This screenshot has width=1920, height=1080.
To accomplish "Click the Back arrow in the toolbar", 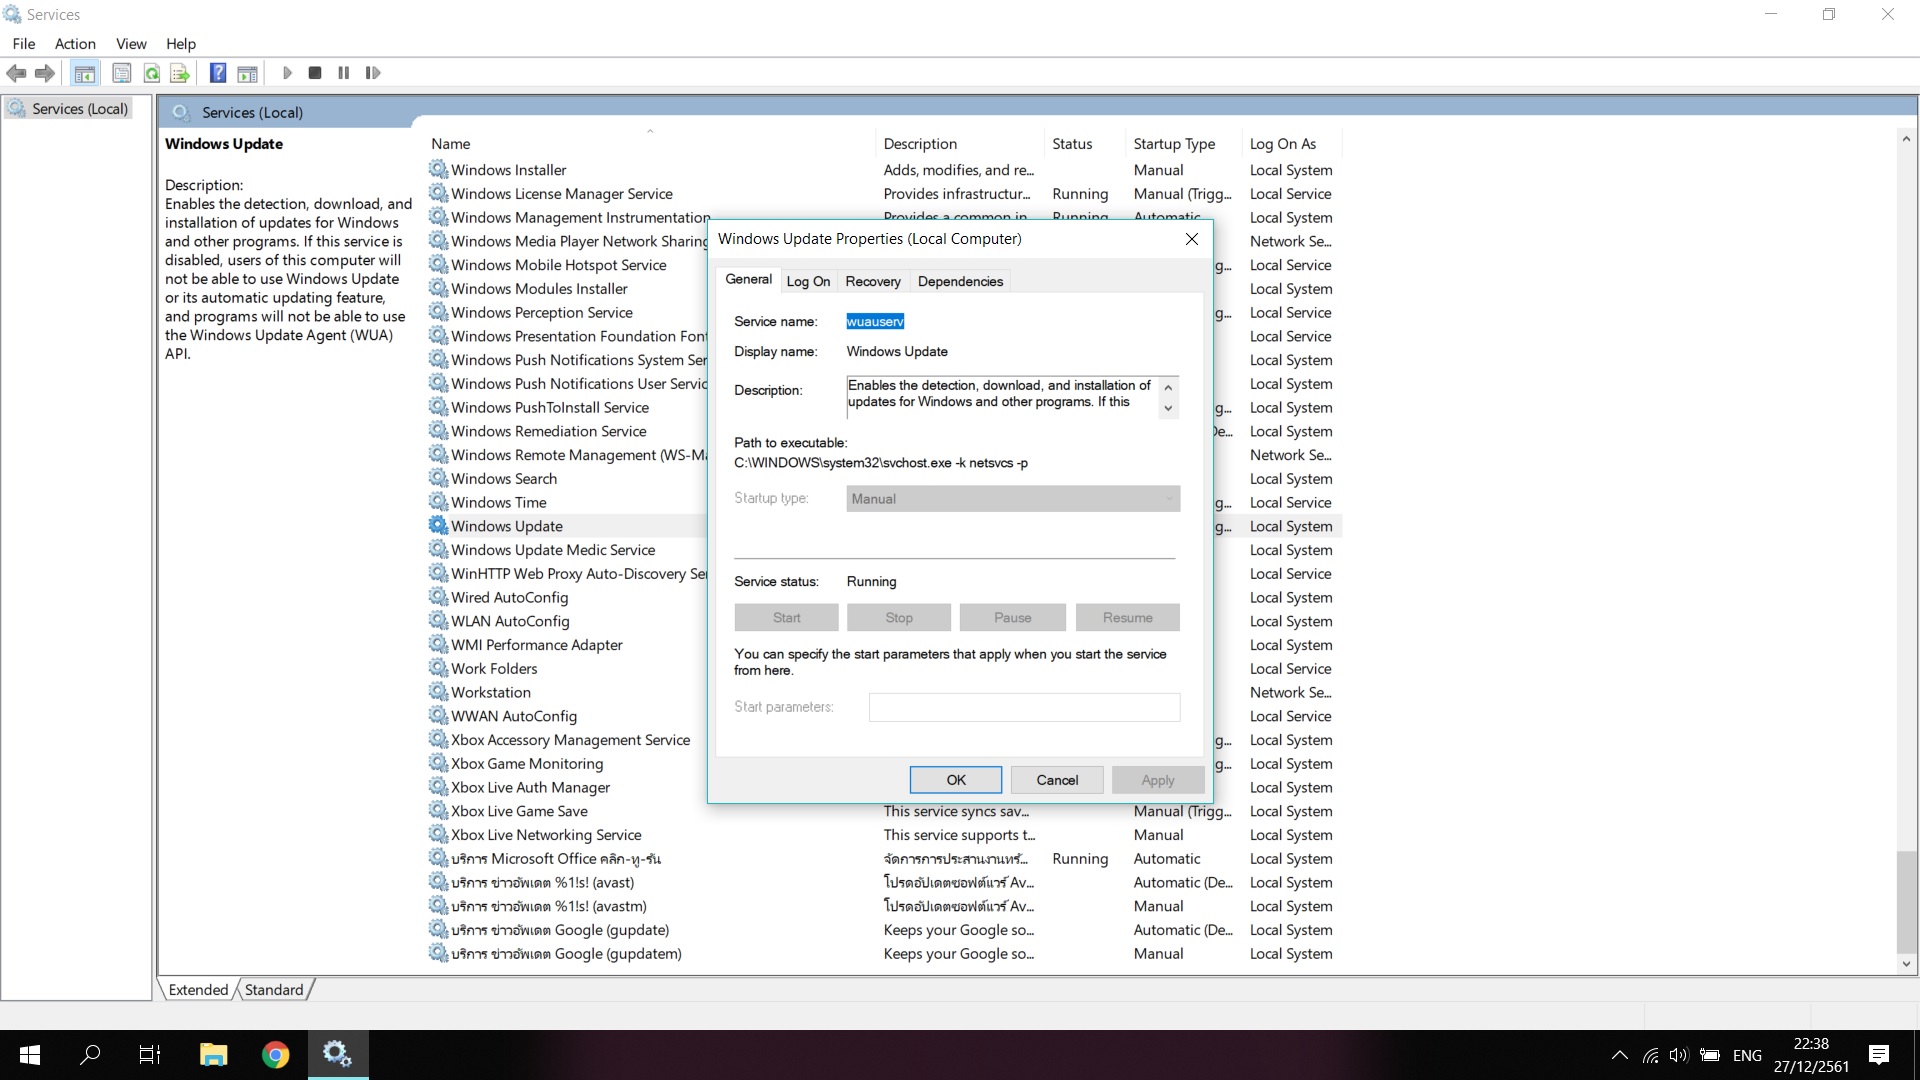I will [x=16, y=73].
